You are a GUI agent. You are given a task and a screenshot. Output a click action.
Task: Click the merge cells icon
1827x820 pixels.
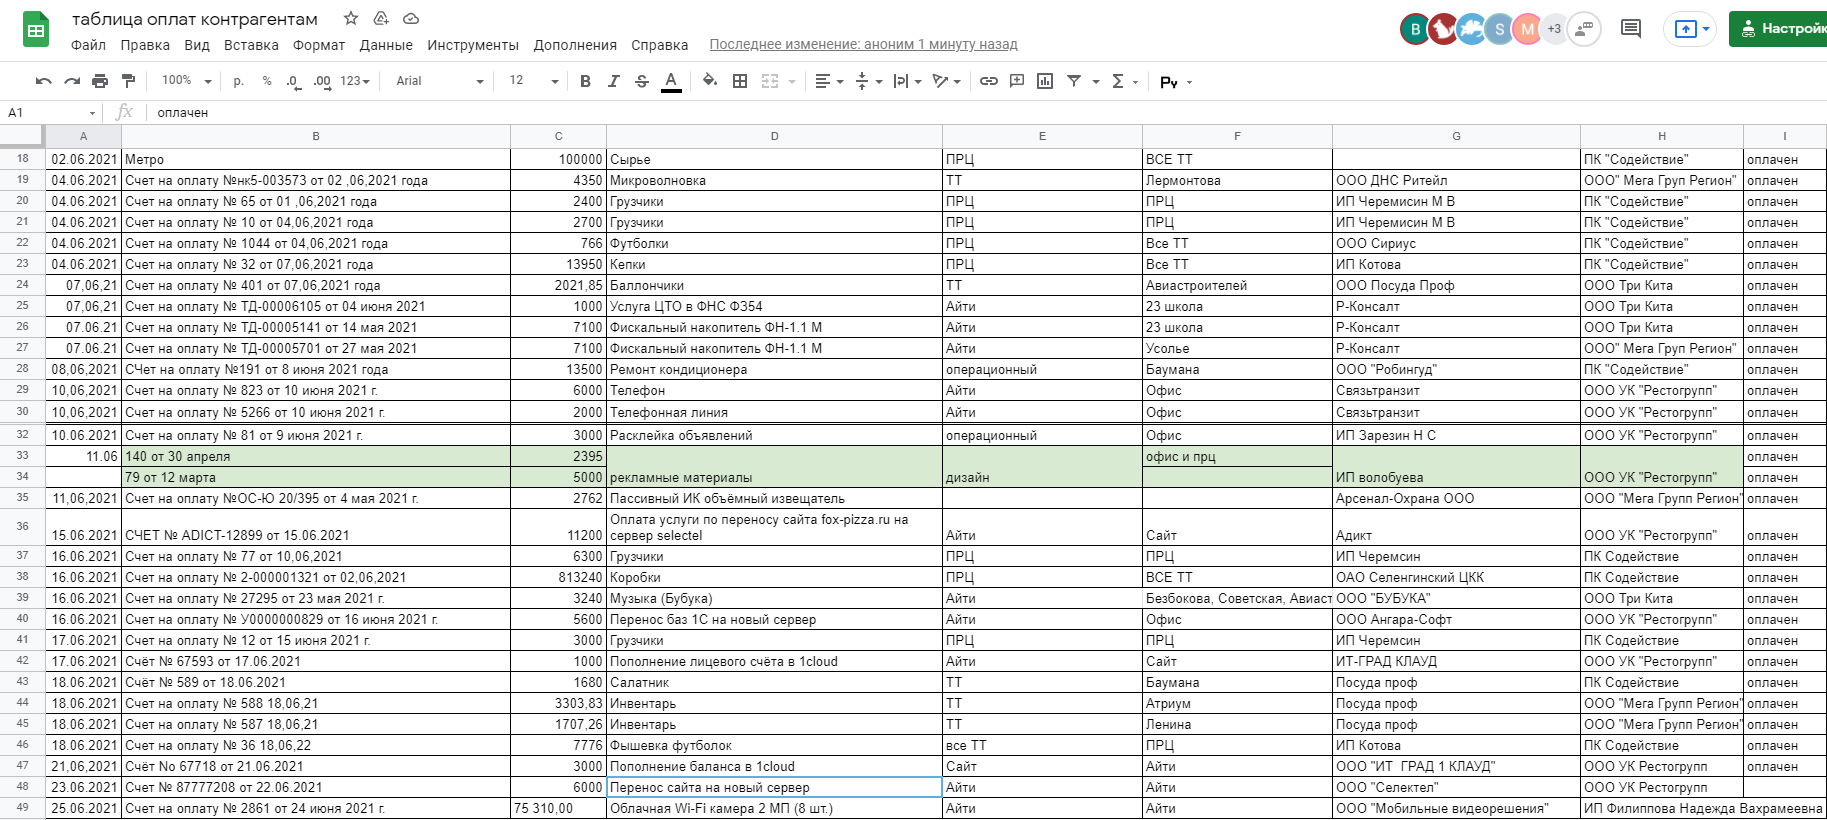[770, 81]
